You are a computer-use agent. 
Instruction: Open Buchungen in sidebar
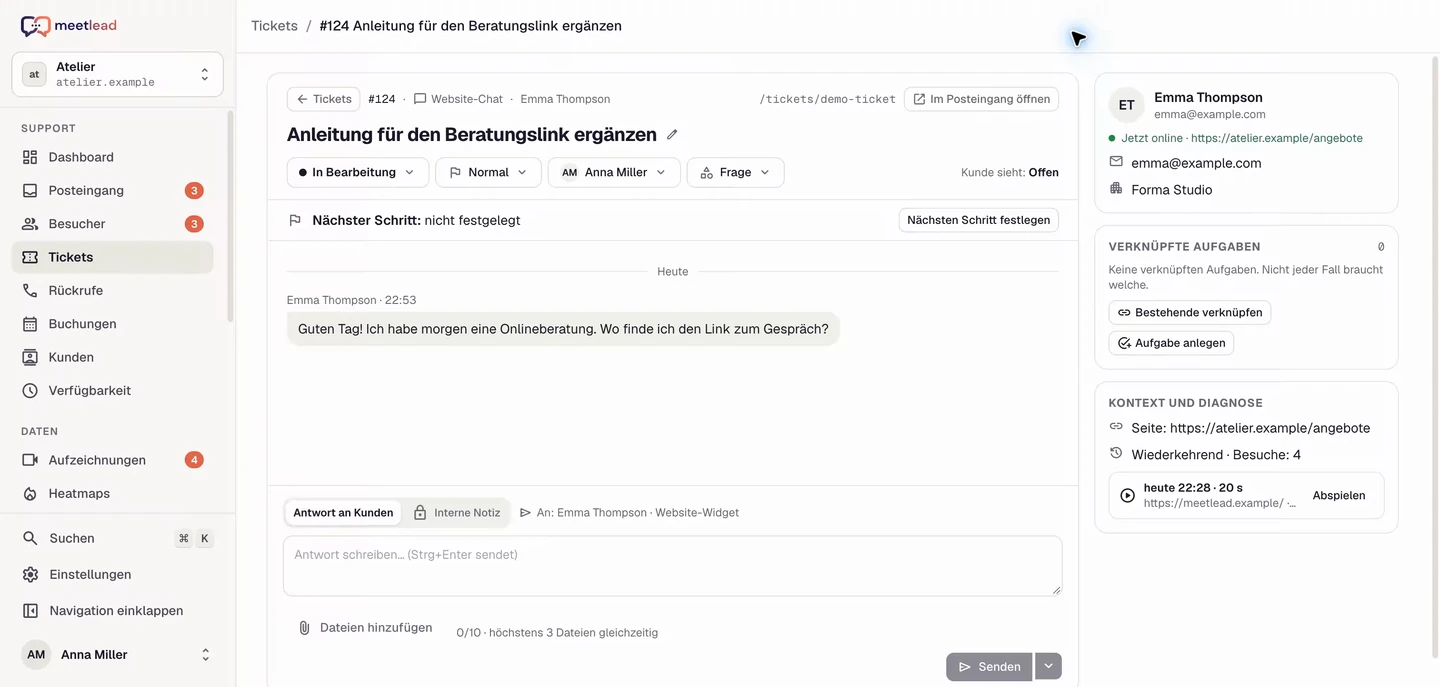tap(113, 324)
